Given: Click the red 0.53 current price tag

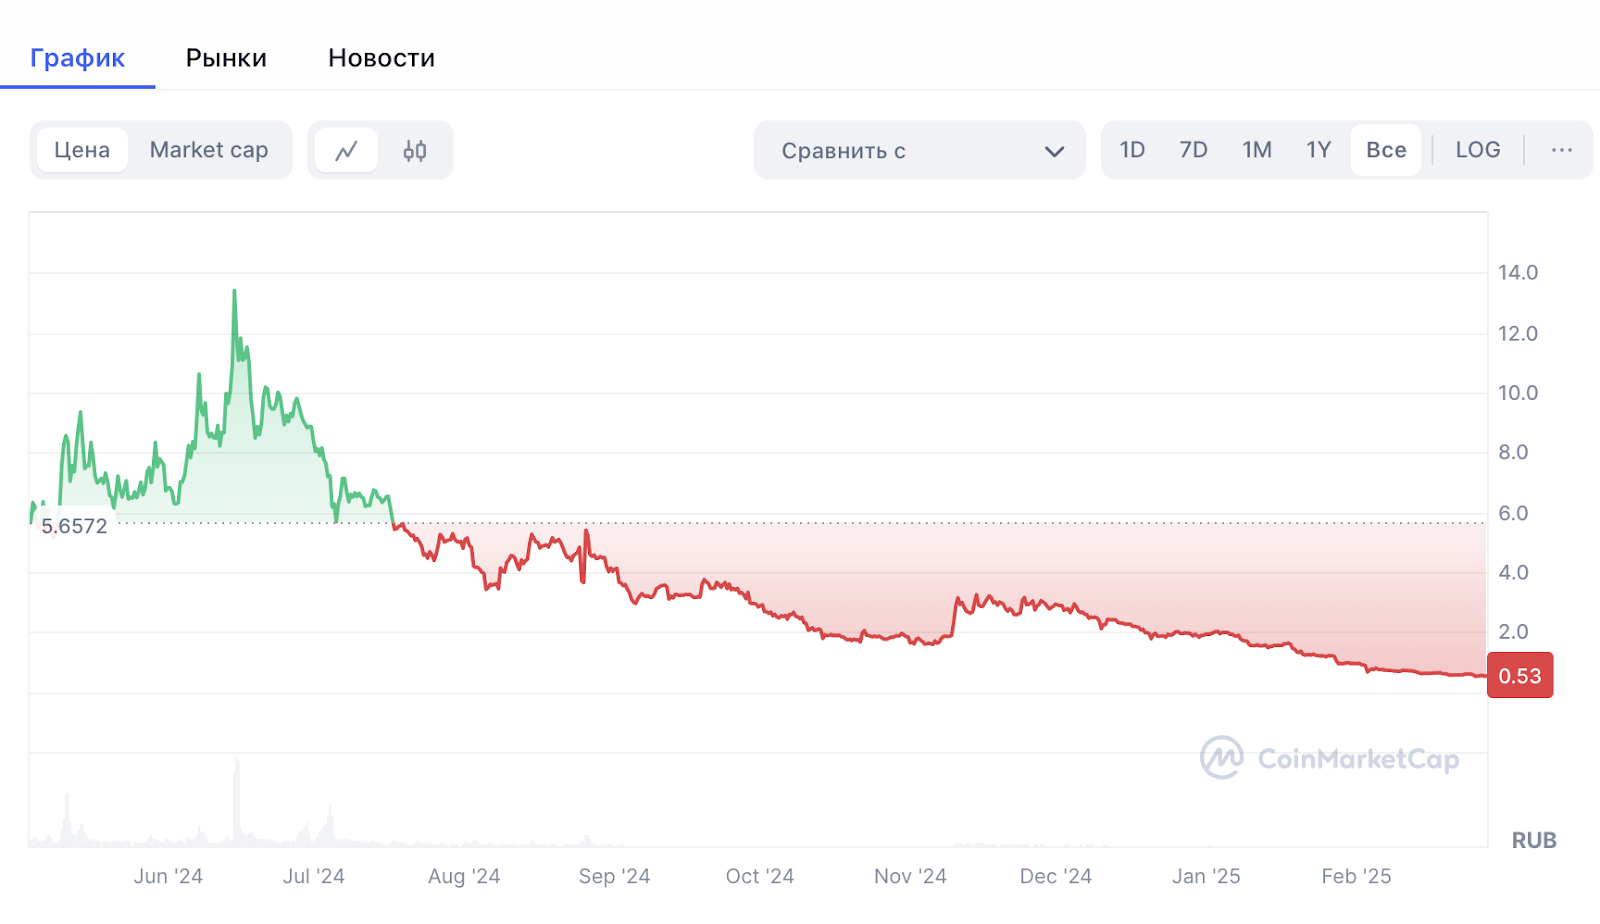Looking at the screenshot, I should [1519, 676].
